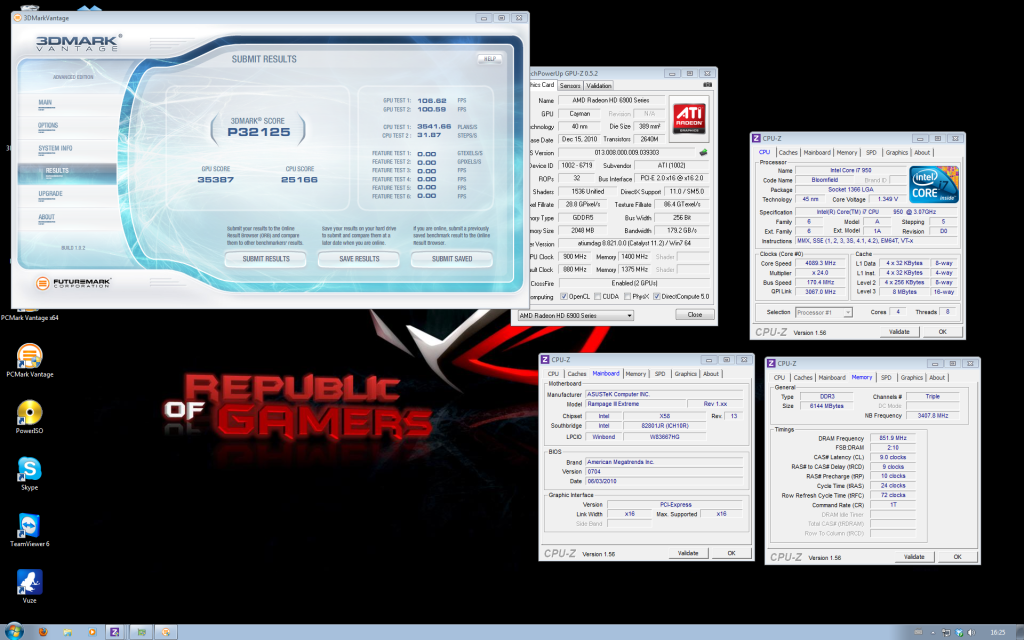Open Firefox from the taskbar
Viewport: 1024px width, 640px height.
tap(43, 632)
